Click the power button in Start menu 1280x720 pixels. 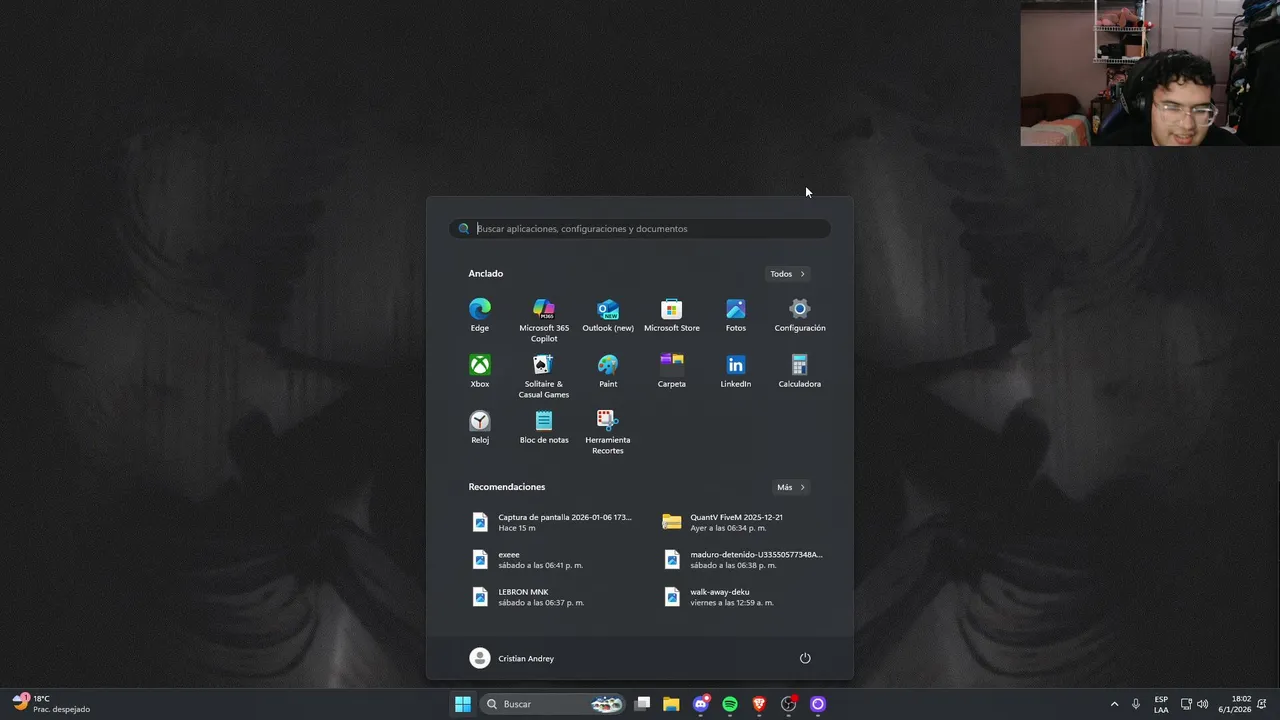click(805, 658)
